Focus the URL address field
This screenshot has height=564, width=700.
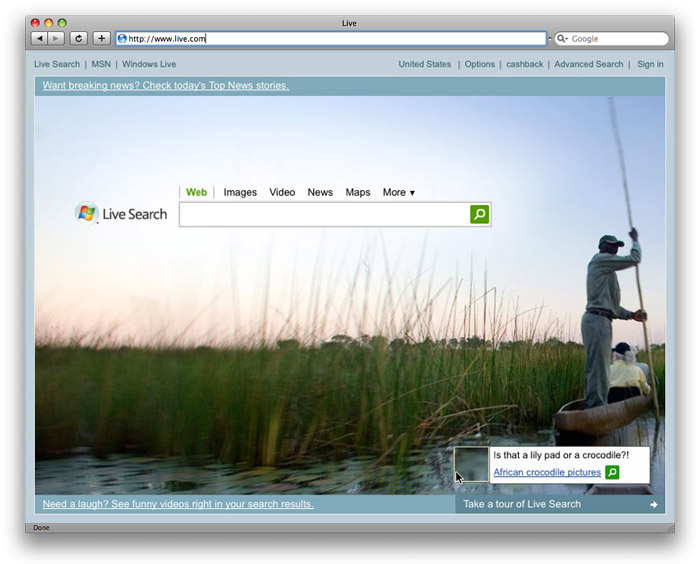point(331,39)
